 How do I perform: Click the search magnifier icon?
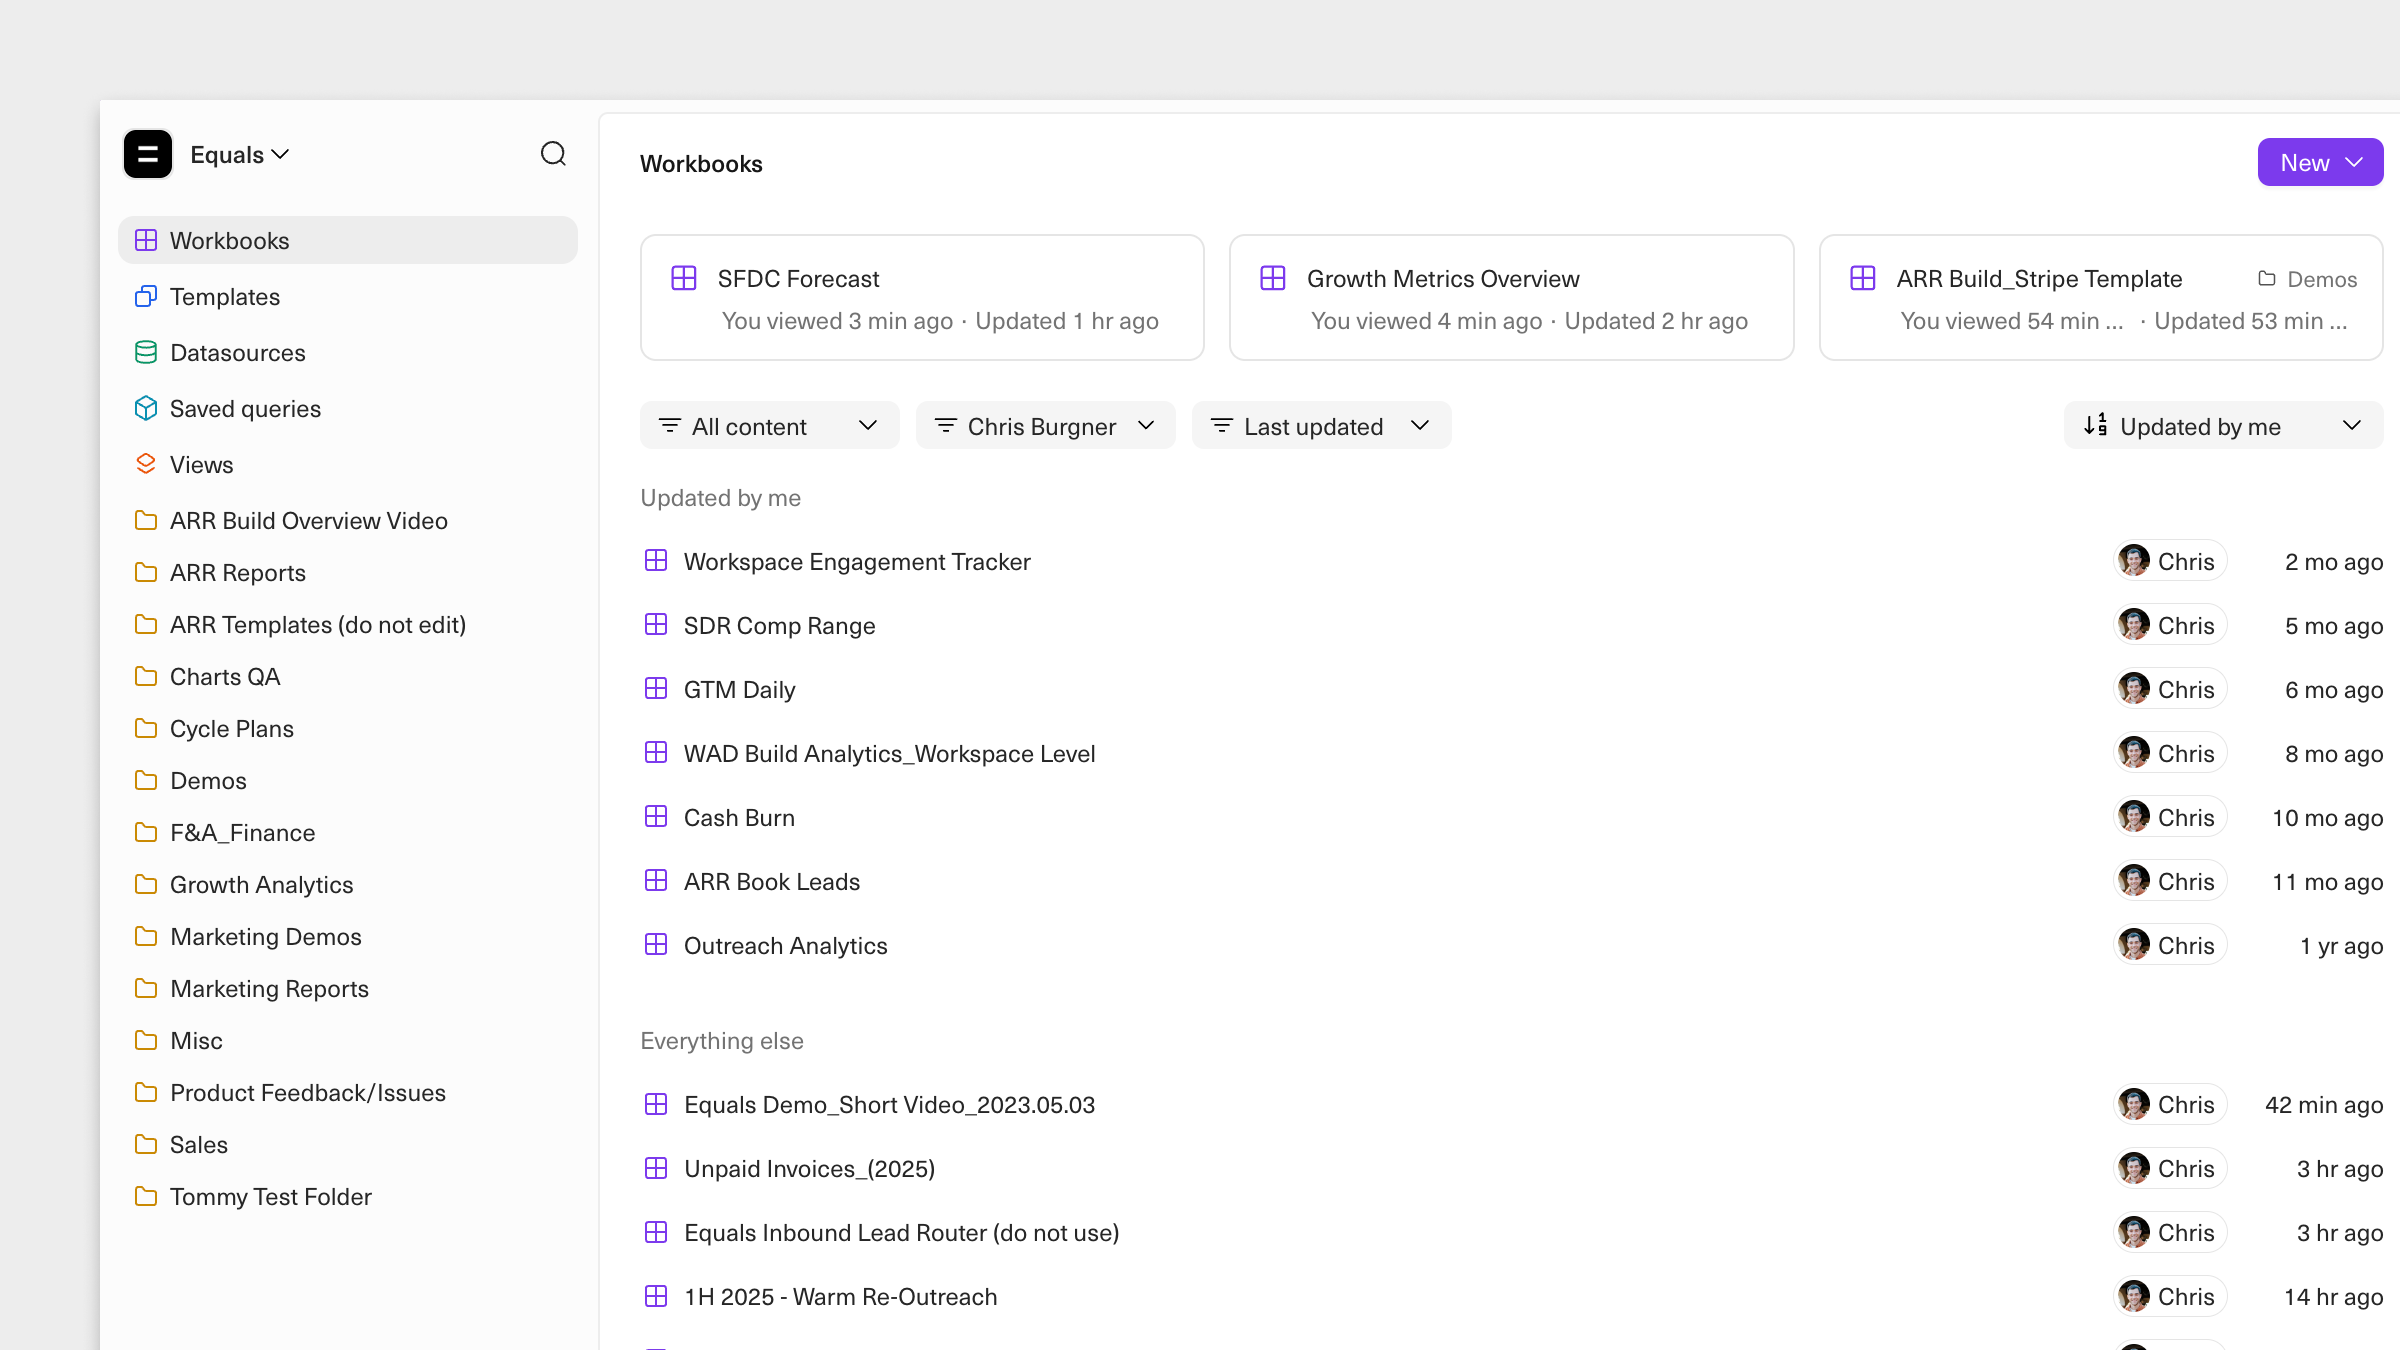[x=553, y=154]
